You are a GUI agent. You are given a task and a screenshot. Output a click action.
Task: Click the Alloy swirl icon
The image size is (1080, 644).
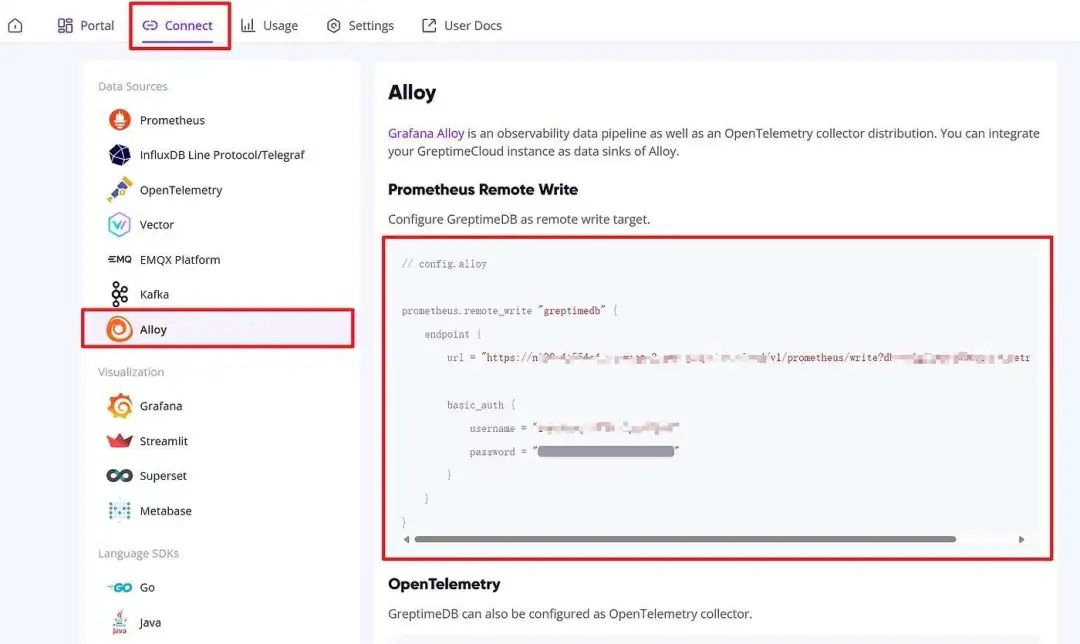coord(119,329)
